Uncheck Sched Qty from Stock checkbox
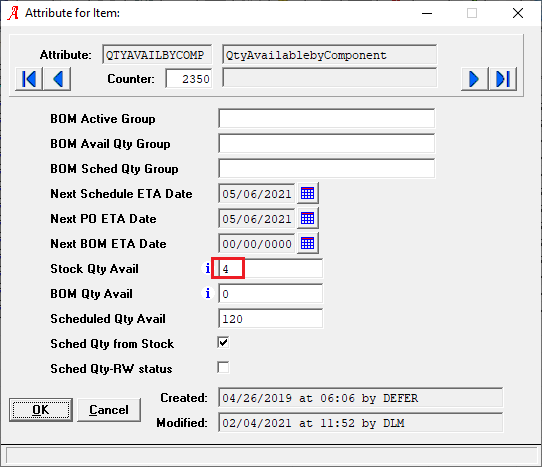The image size is (542, 467). tap(223, 343)
